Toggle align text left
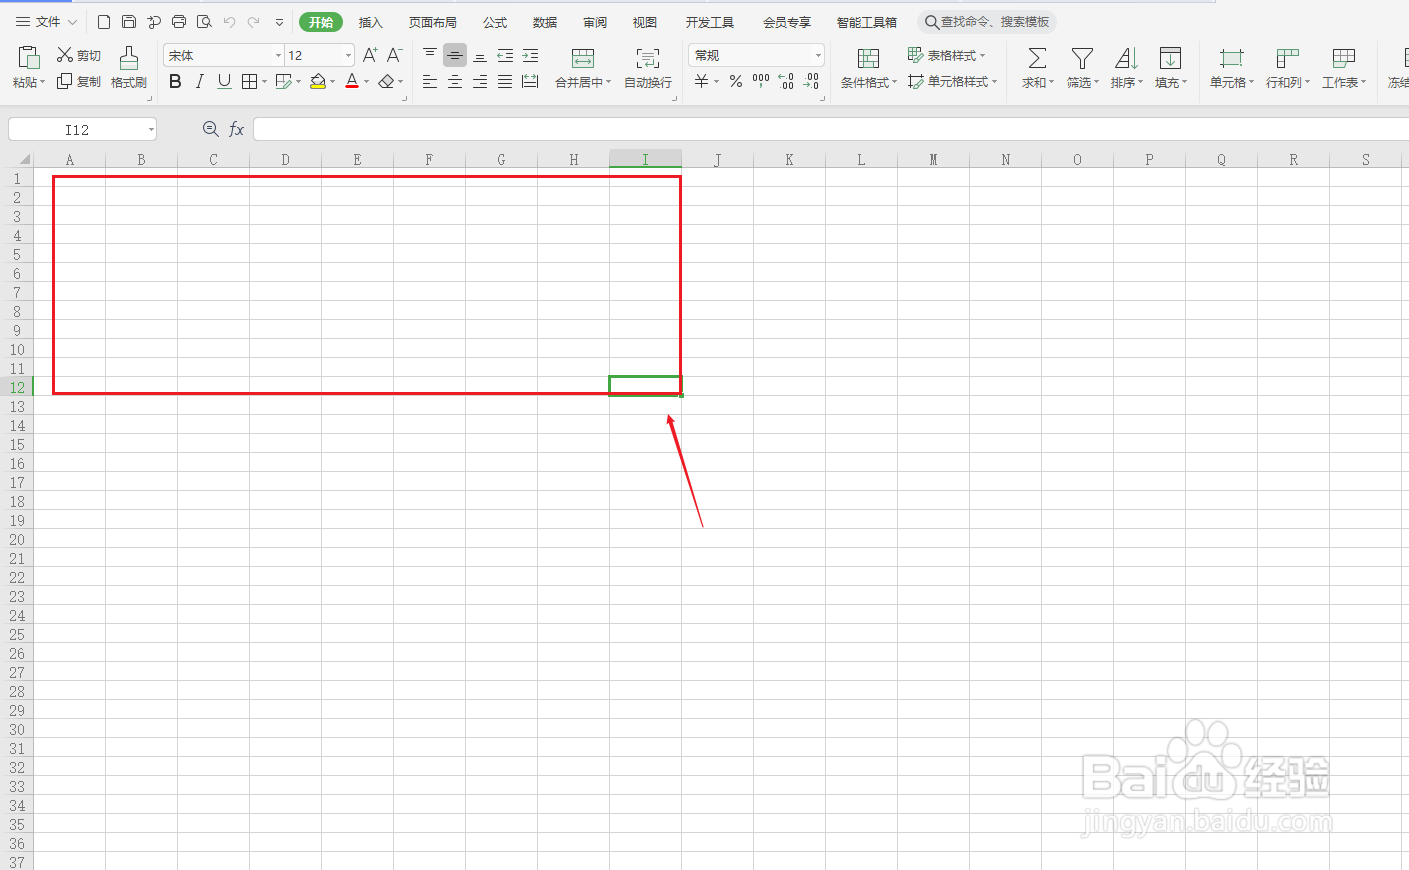Viewport: 1409px width, 870px height. click(430, 81)
